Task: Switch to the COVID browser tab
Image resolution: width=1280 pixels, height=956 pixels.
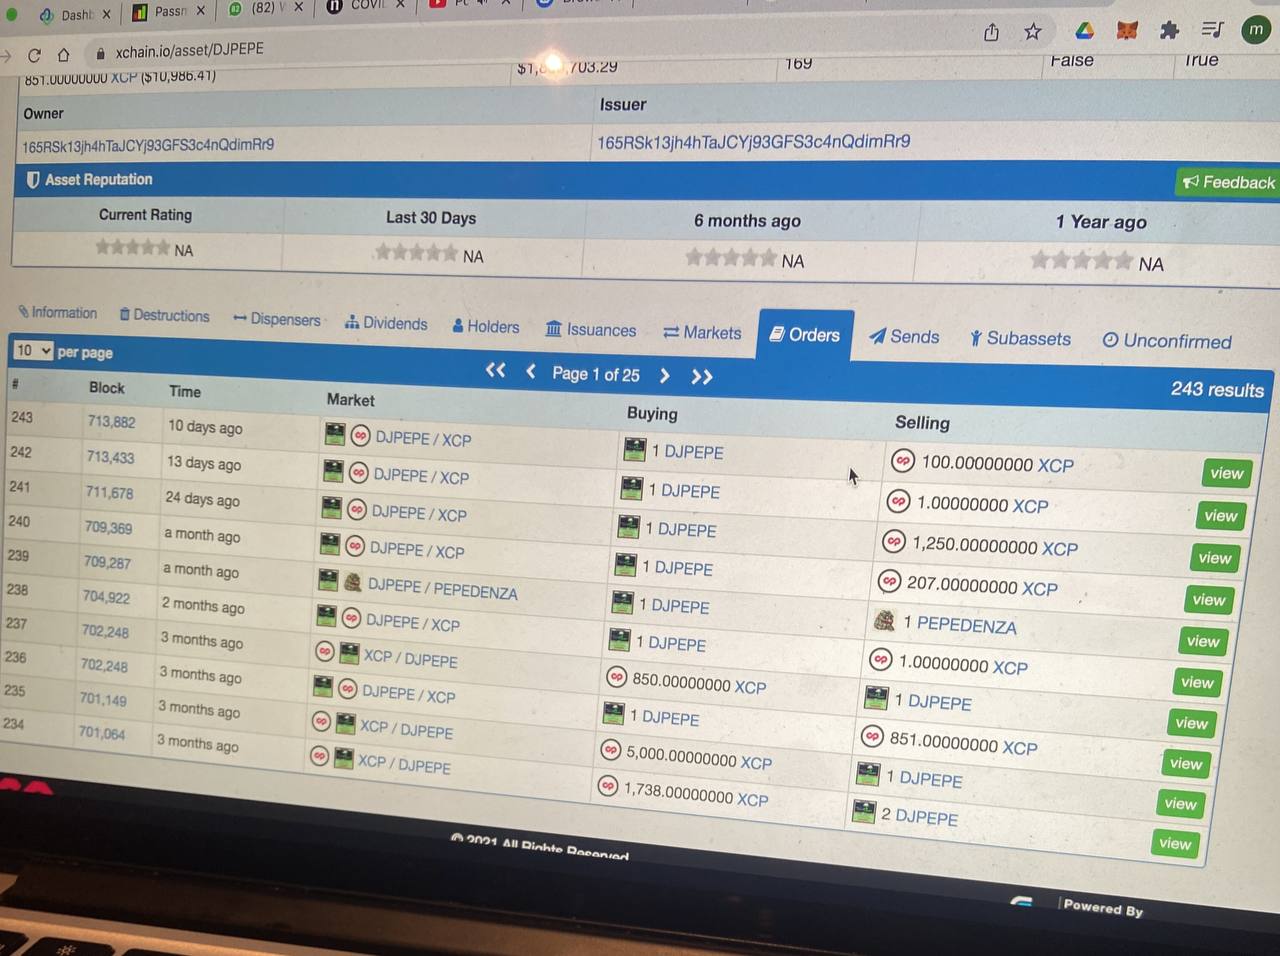Action: 367,6
